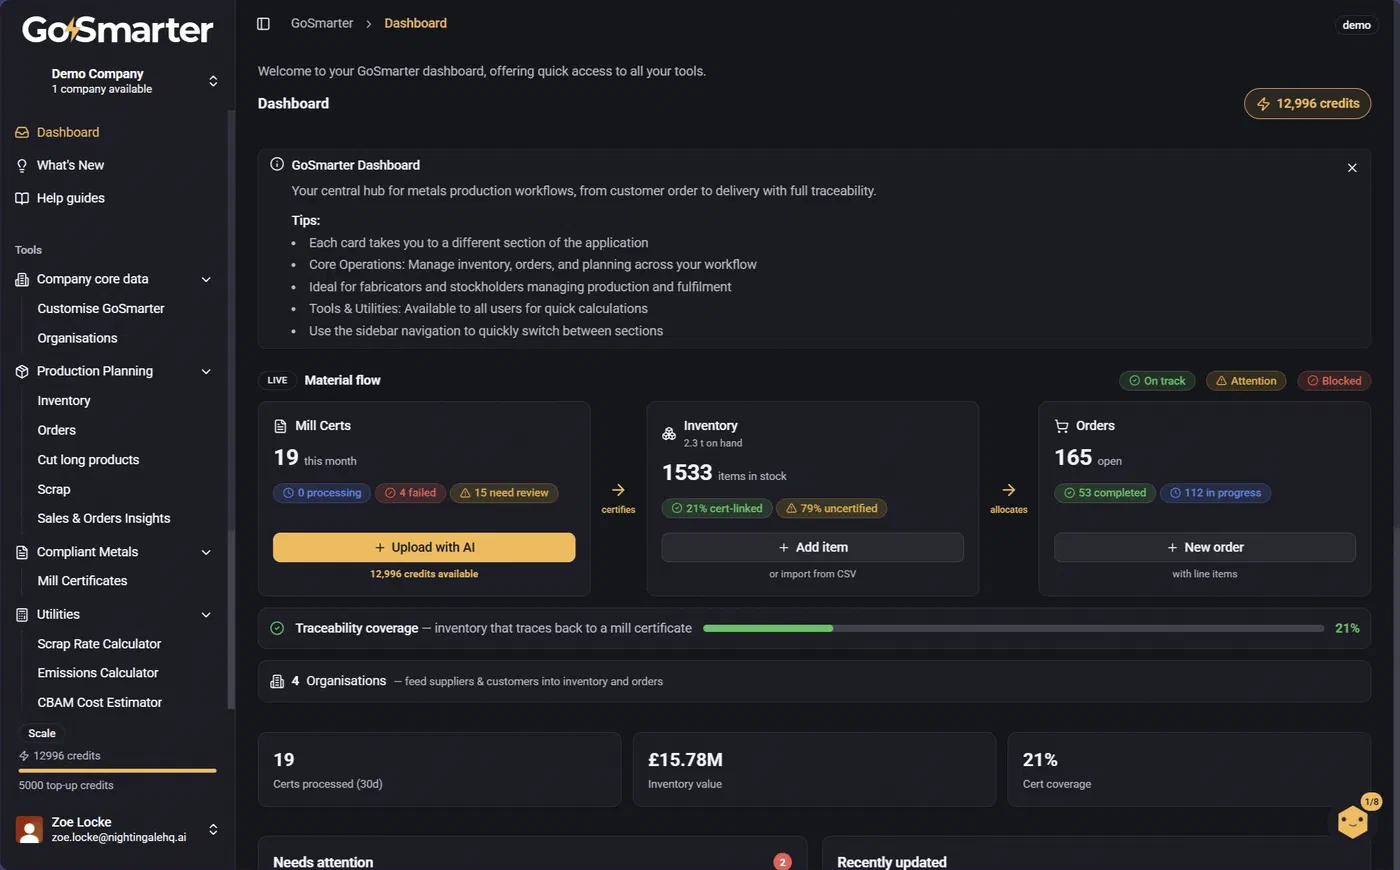This screenshot has height=870, width=1400.
Task: Collapse the Compliant Metals section
Action: (206, 552)
